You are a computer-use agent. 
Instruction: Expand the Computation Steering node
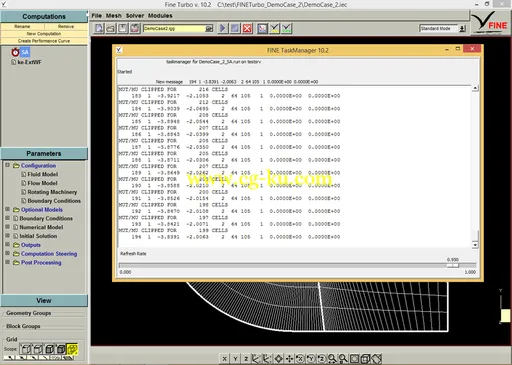click(7, 253)
